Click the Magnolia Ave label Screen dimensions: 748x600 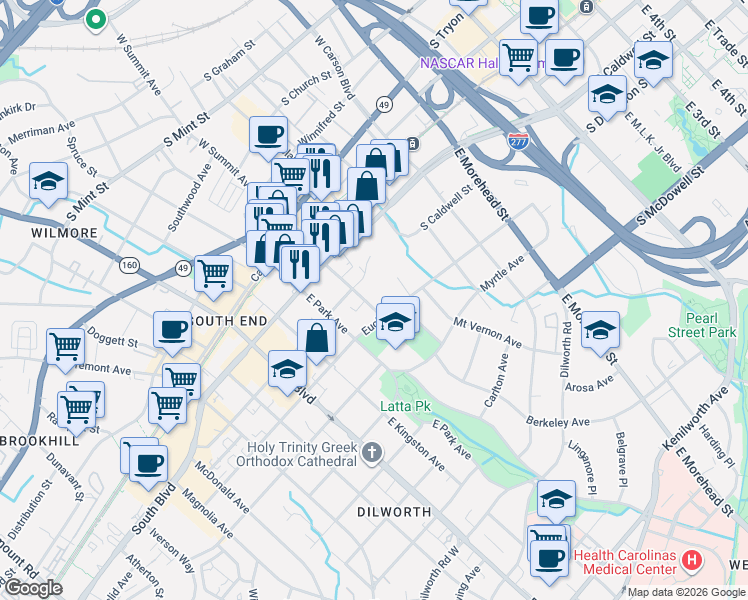coord(208,515)
